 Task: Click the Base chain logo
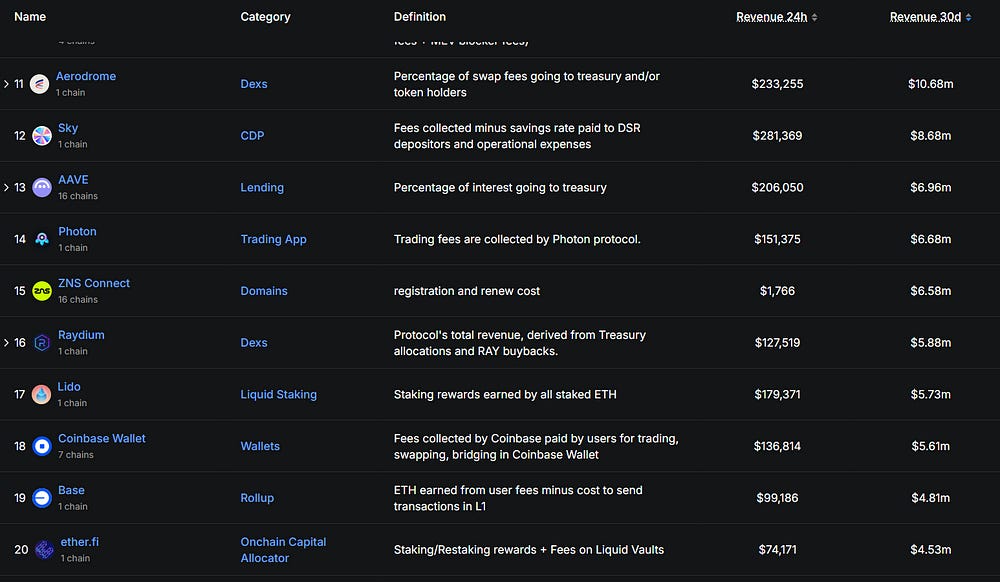point(42,498)
